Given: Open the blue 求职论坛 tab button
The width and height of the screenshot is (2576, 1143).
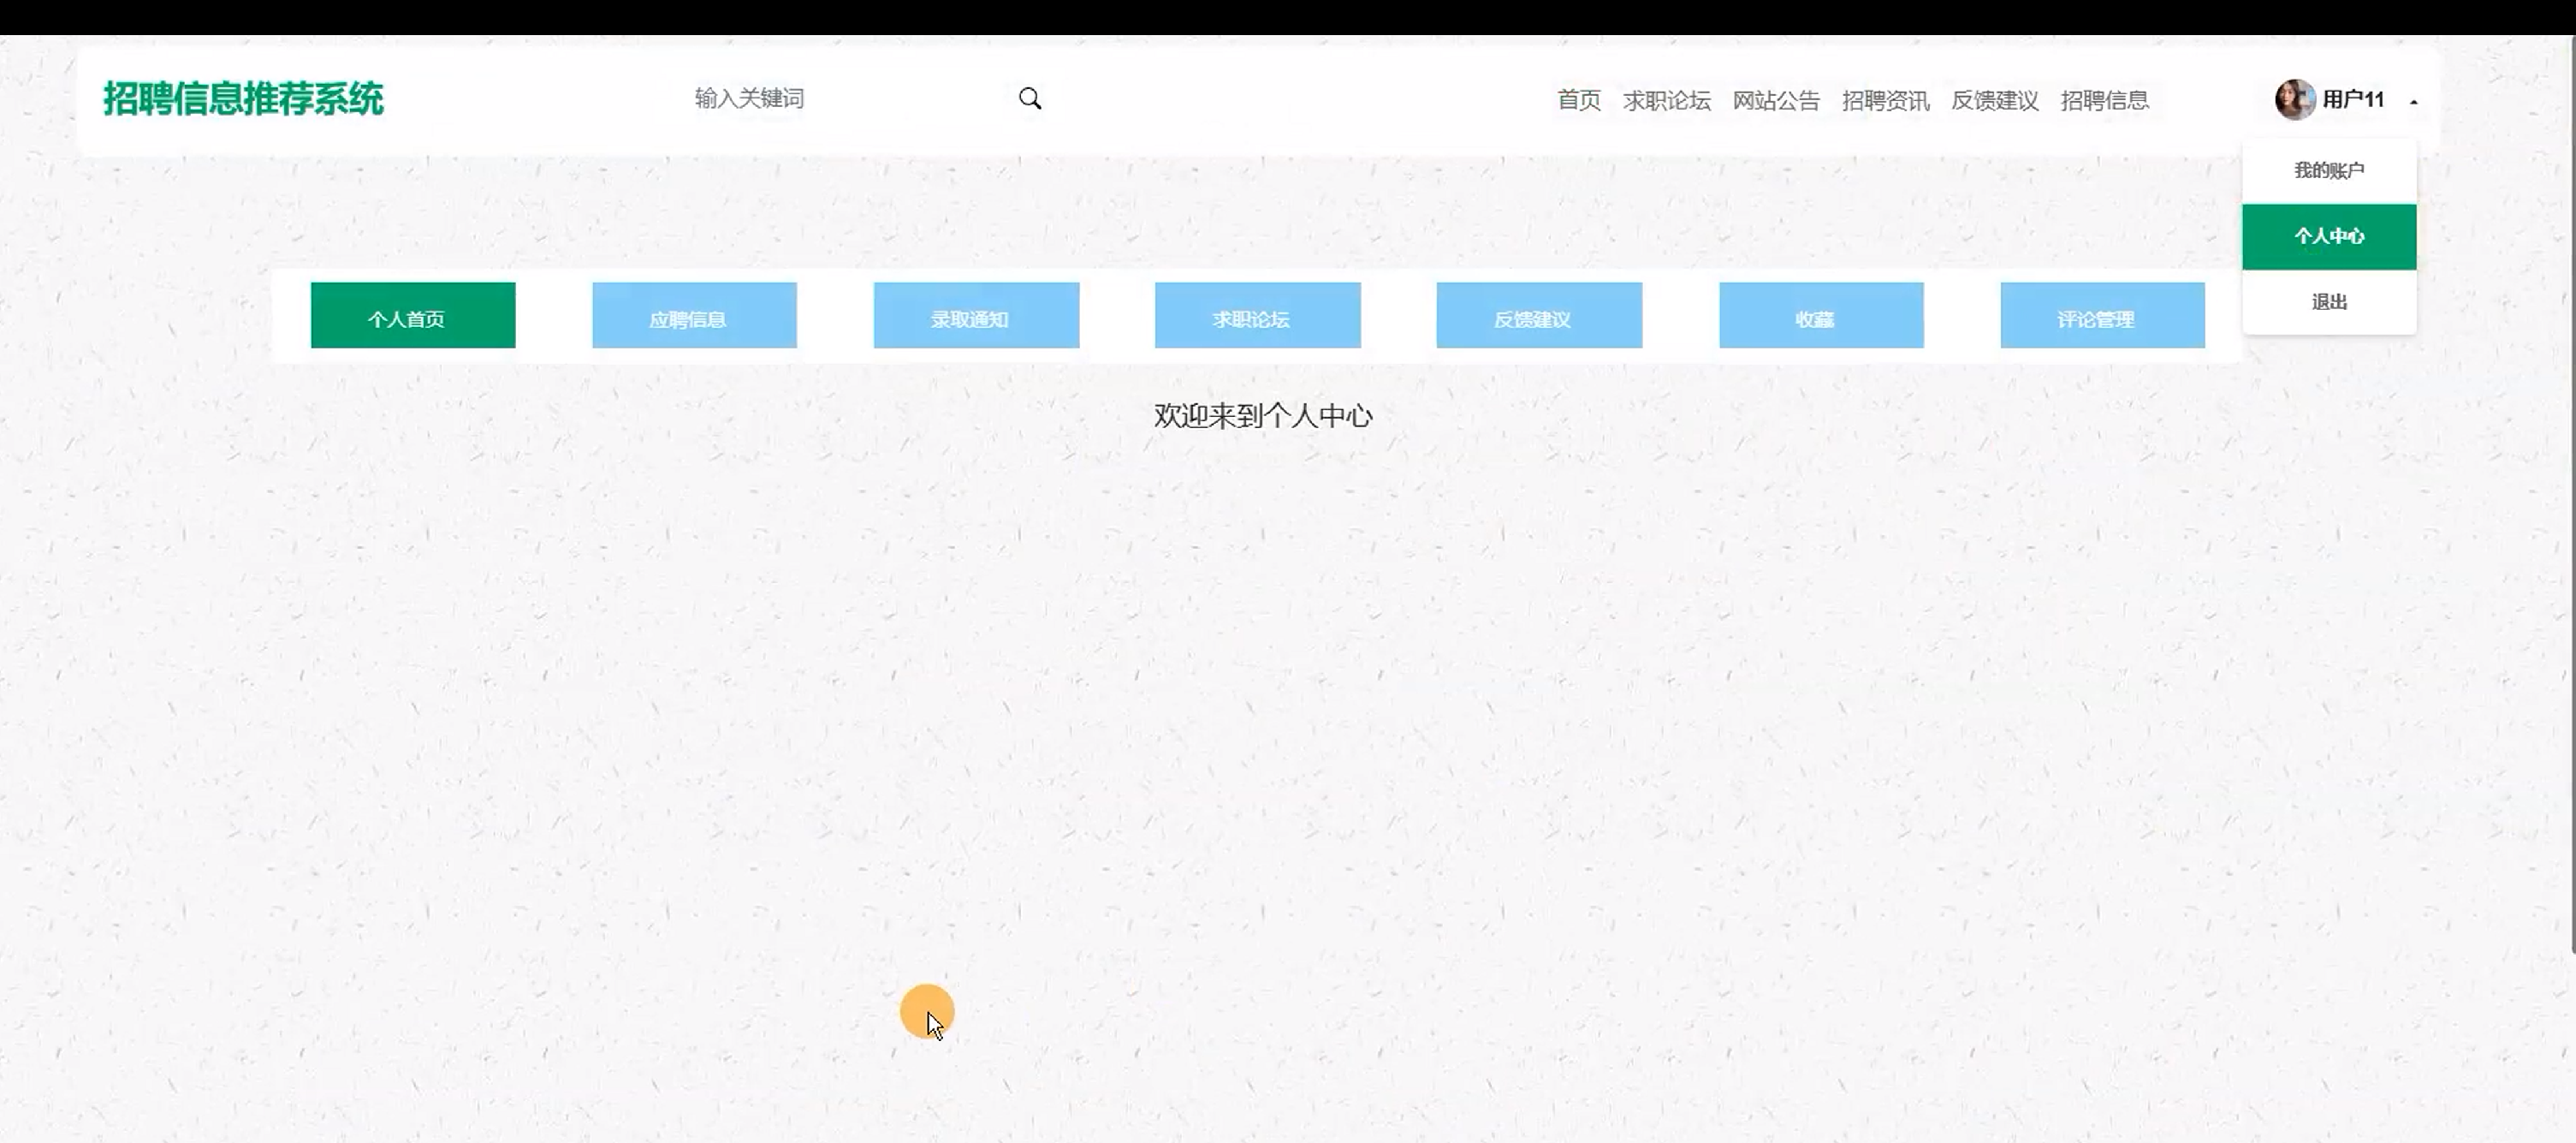Looking at the screenshot, I should click(x=1257, y=315).
